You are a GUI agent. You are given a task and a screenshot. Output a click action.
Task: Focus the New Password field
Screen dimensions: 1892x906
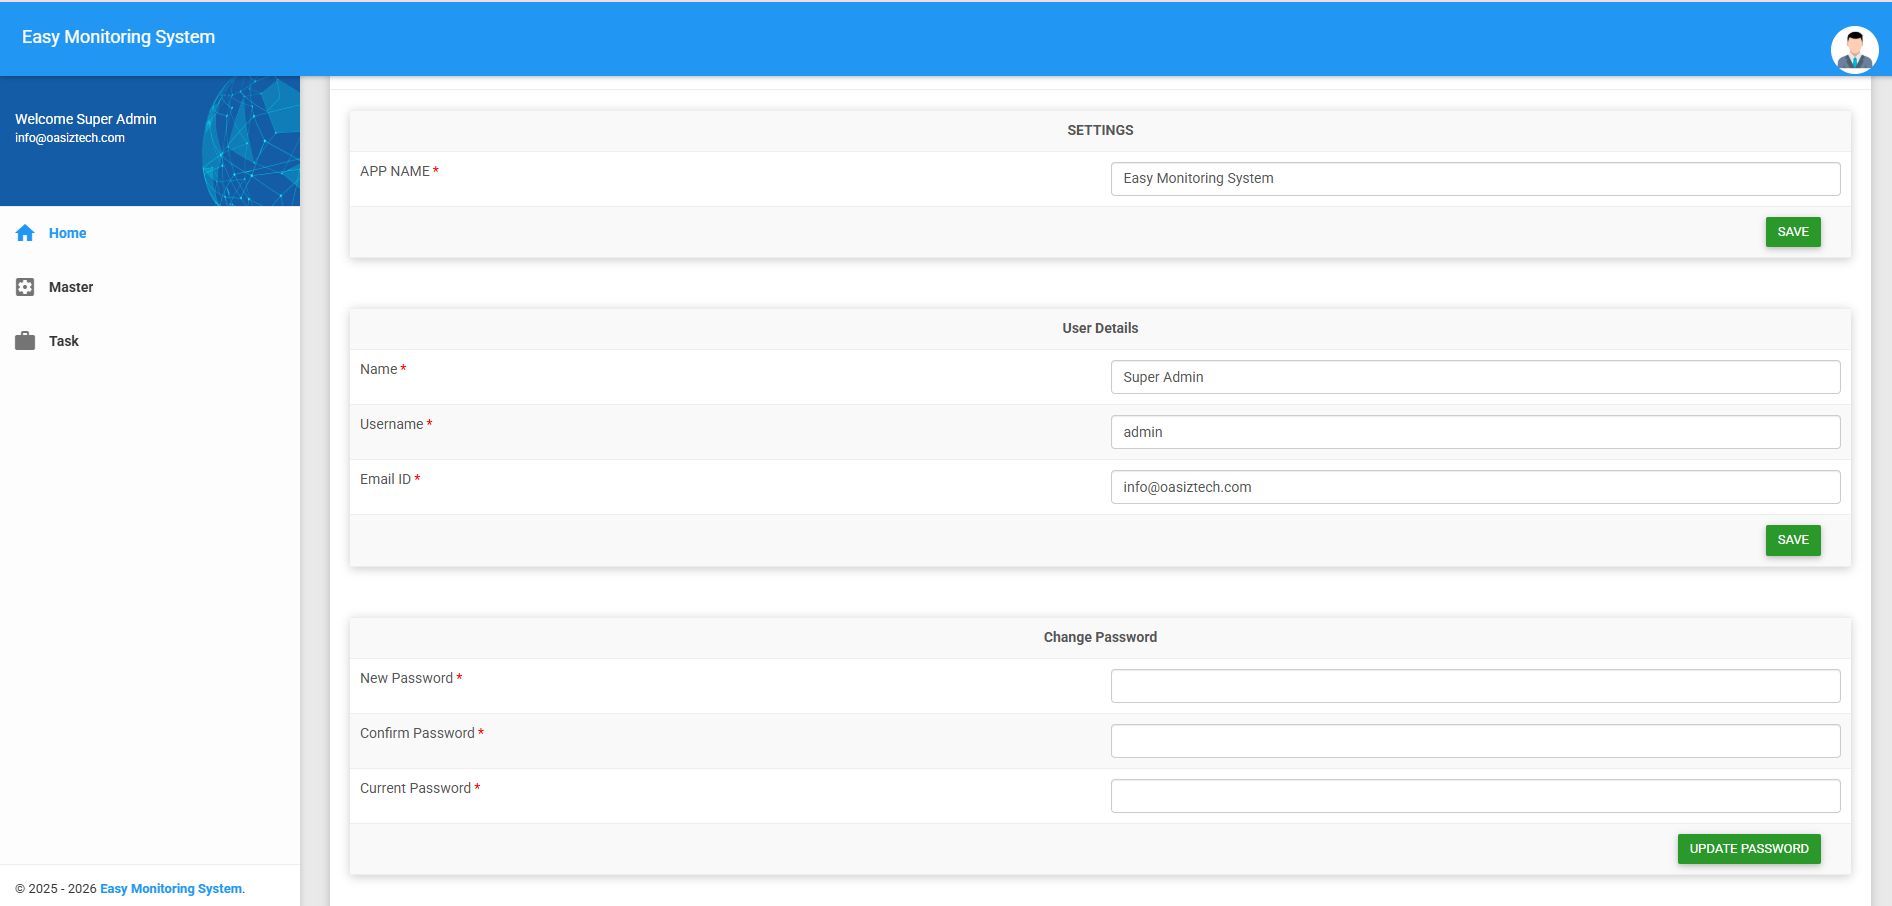click(x=1475, y=686)
